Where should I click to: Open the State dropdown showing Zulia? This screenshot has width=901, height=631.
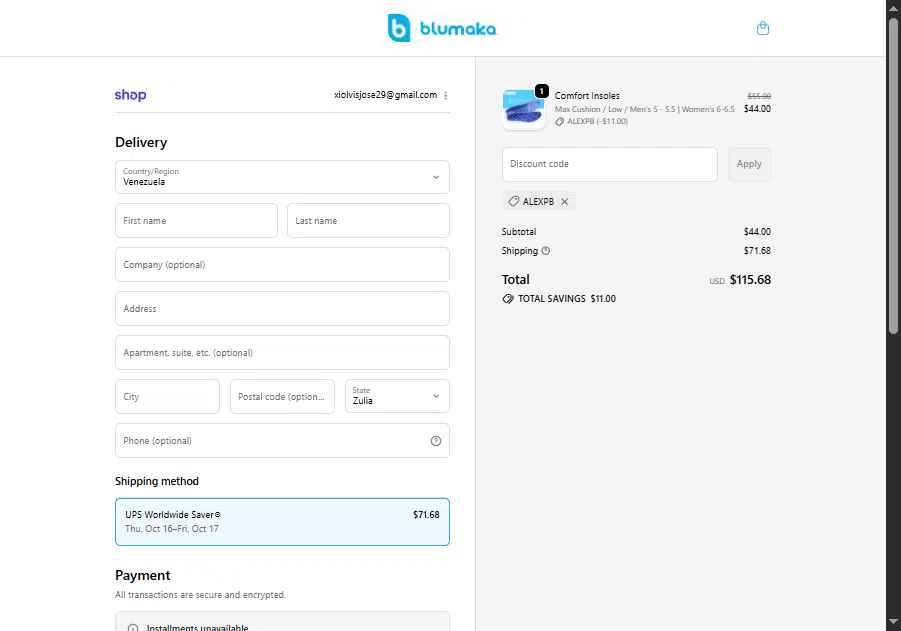397,396
